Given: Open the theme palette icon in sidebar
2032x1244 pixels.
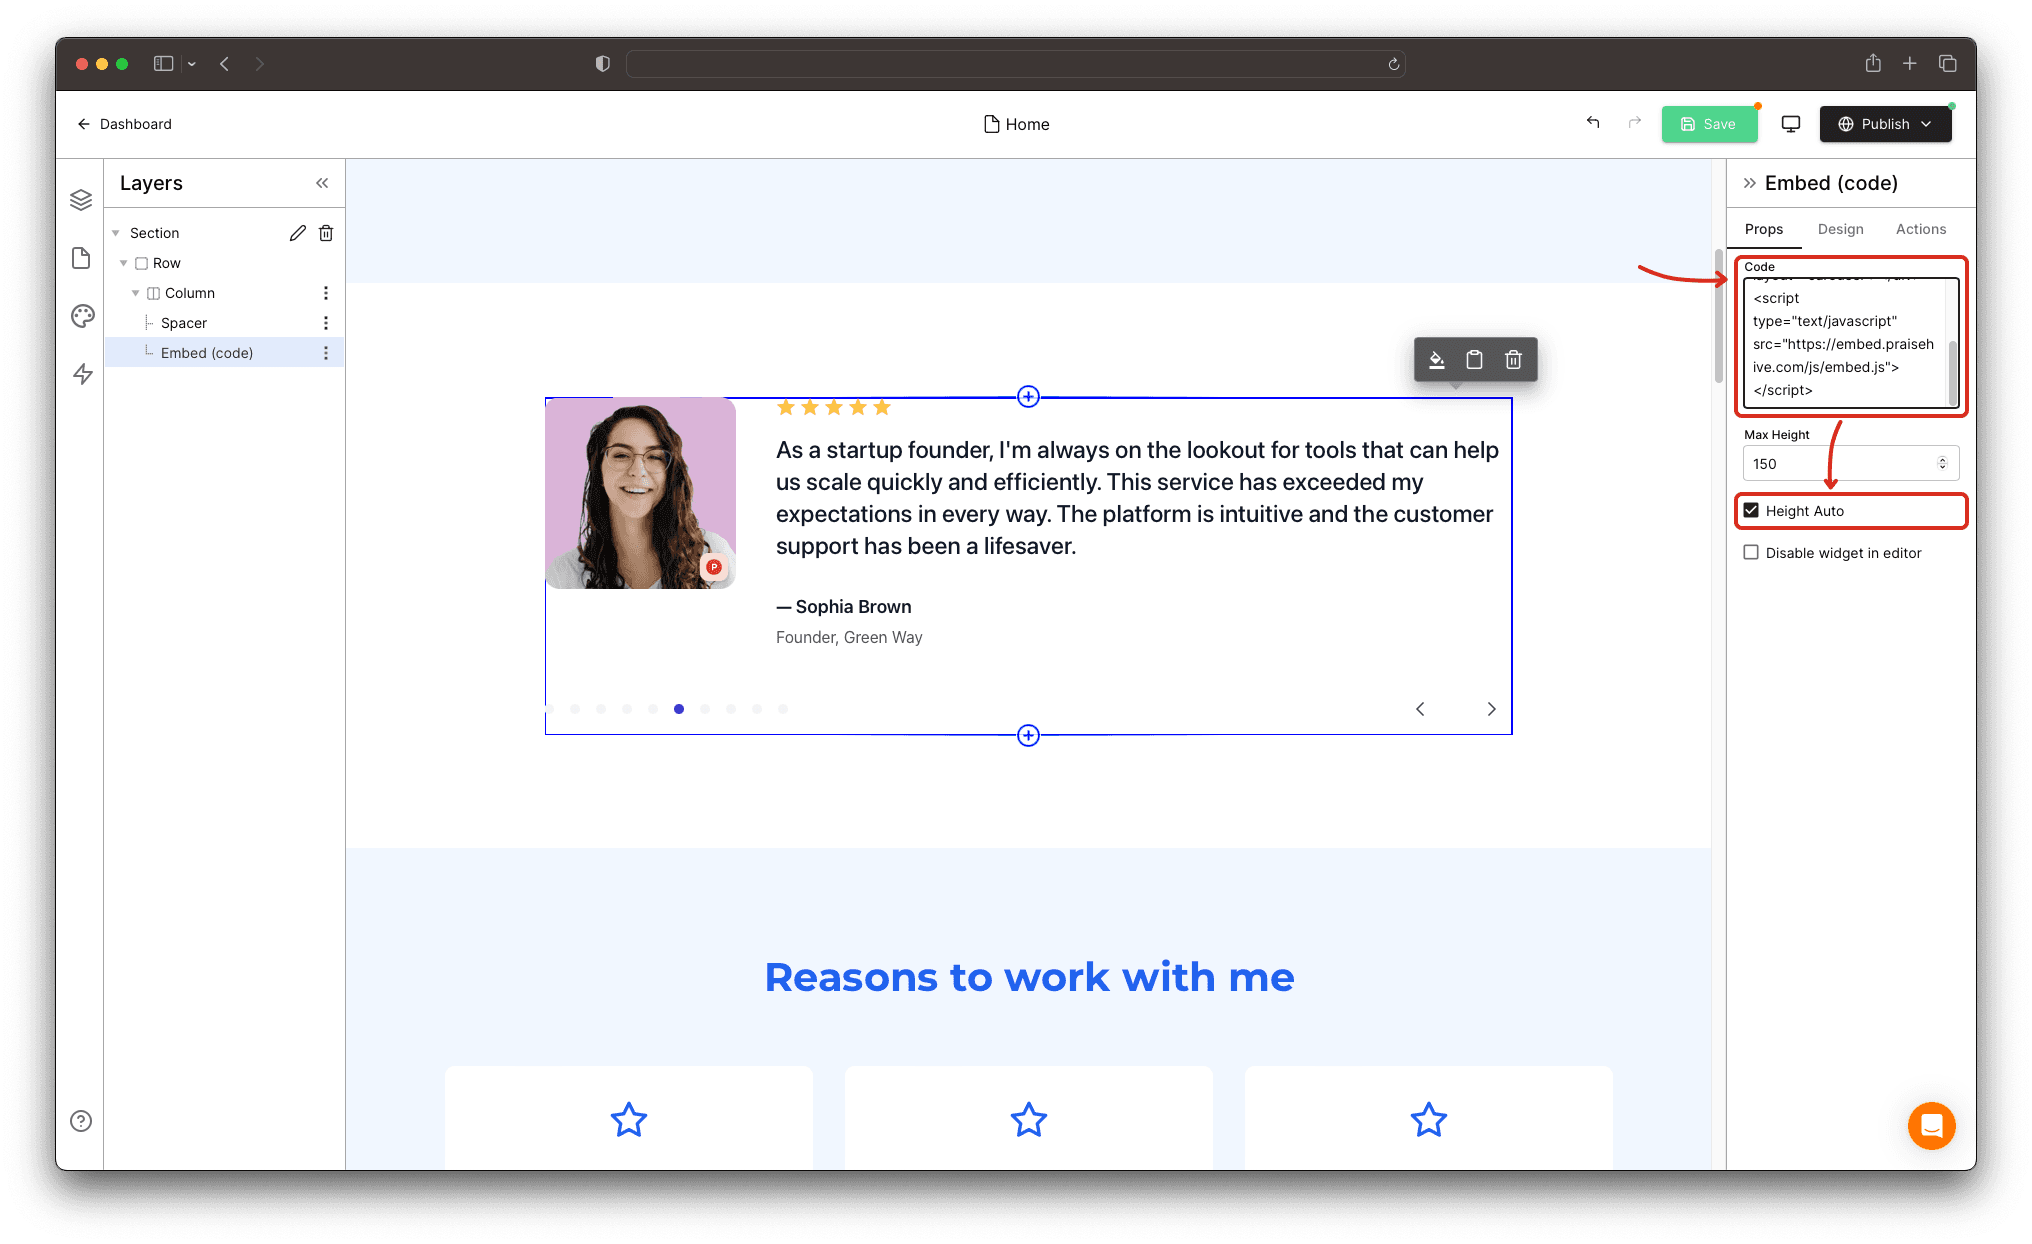Looking at the screenshot, I should (x=82, y=316).
